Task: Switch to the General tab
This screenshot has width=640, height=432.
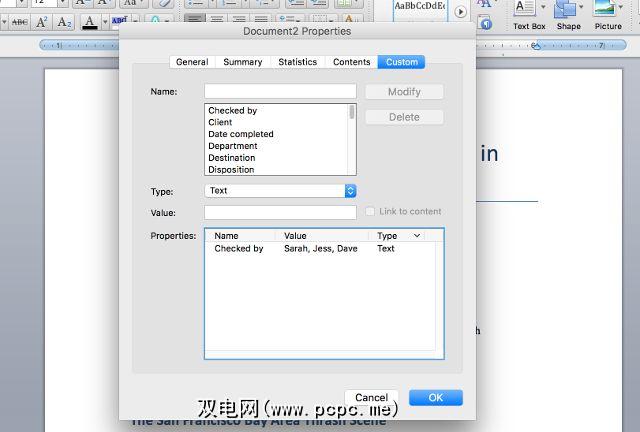Action: [192, 62]
